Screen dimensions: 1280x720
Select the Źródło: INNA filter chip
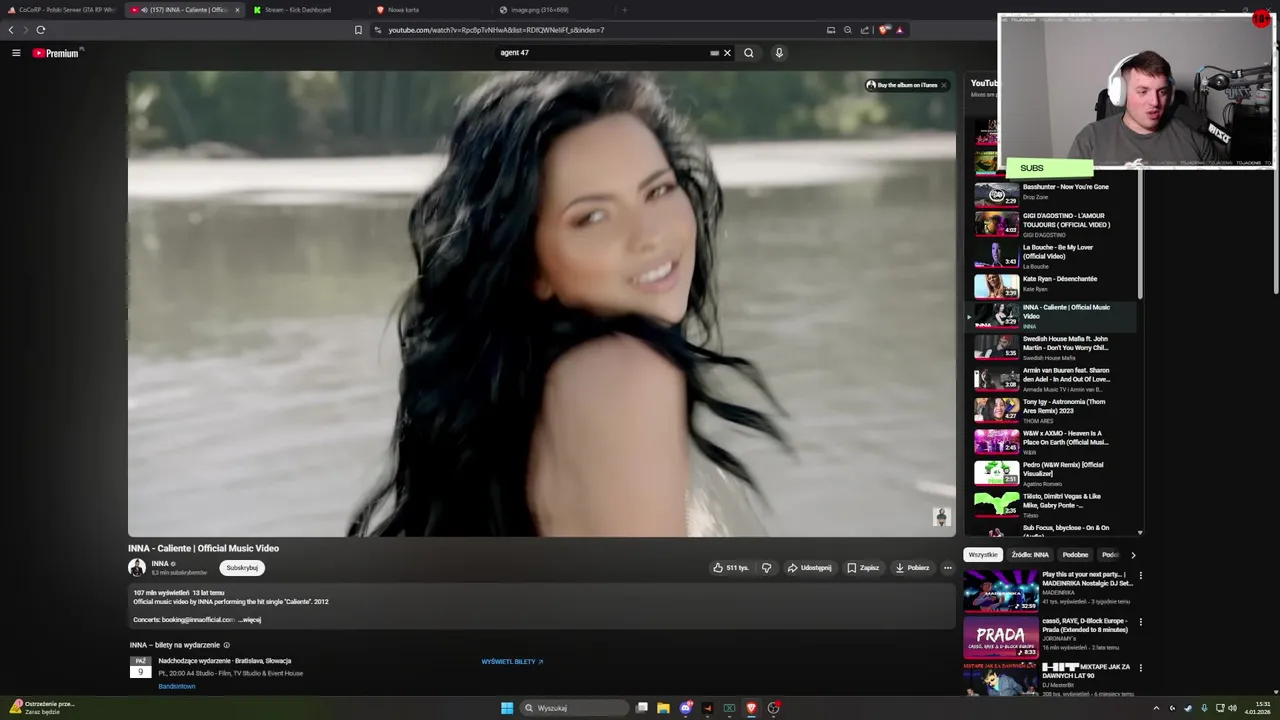coord(1030,555)
